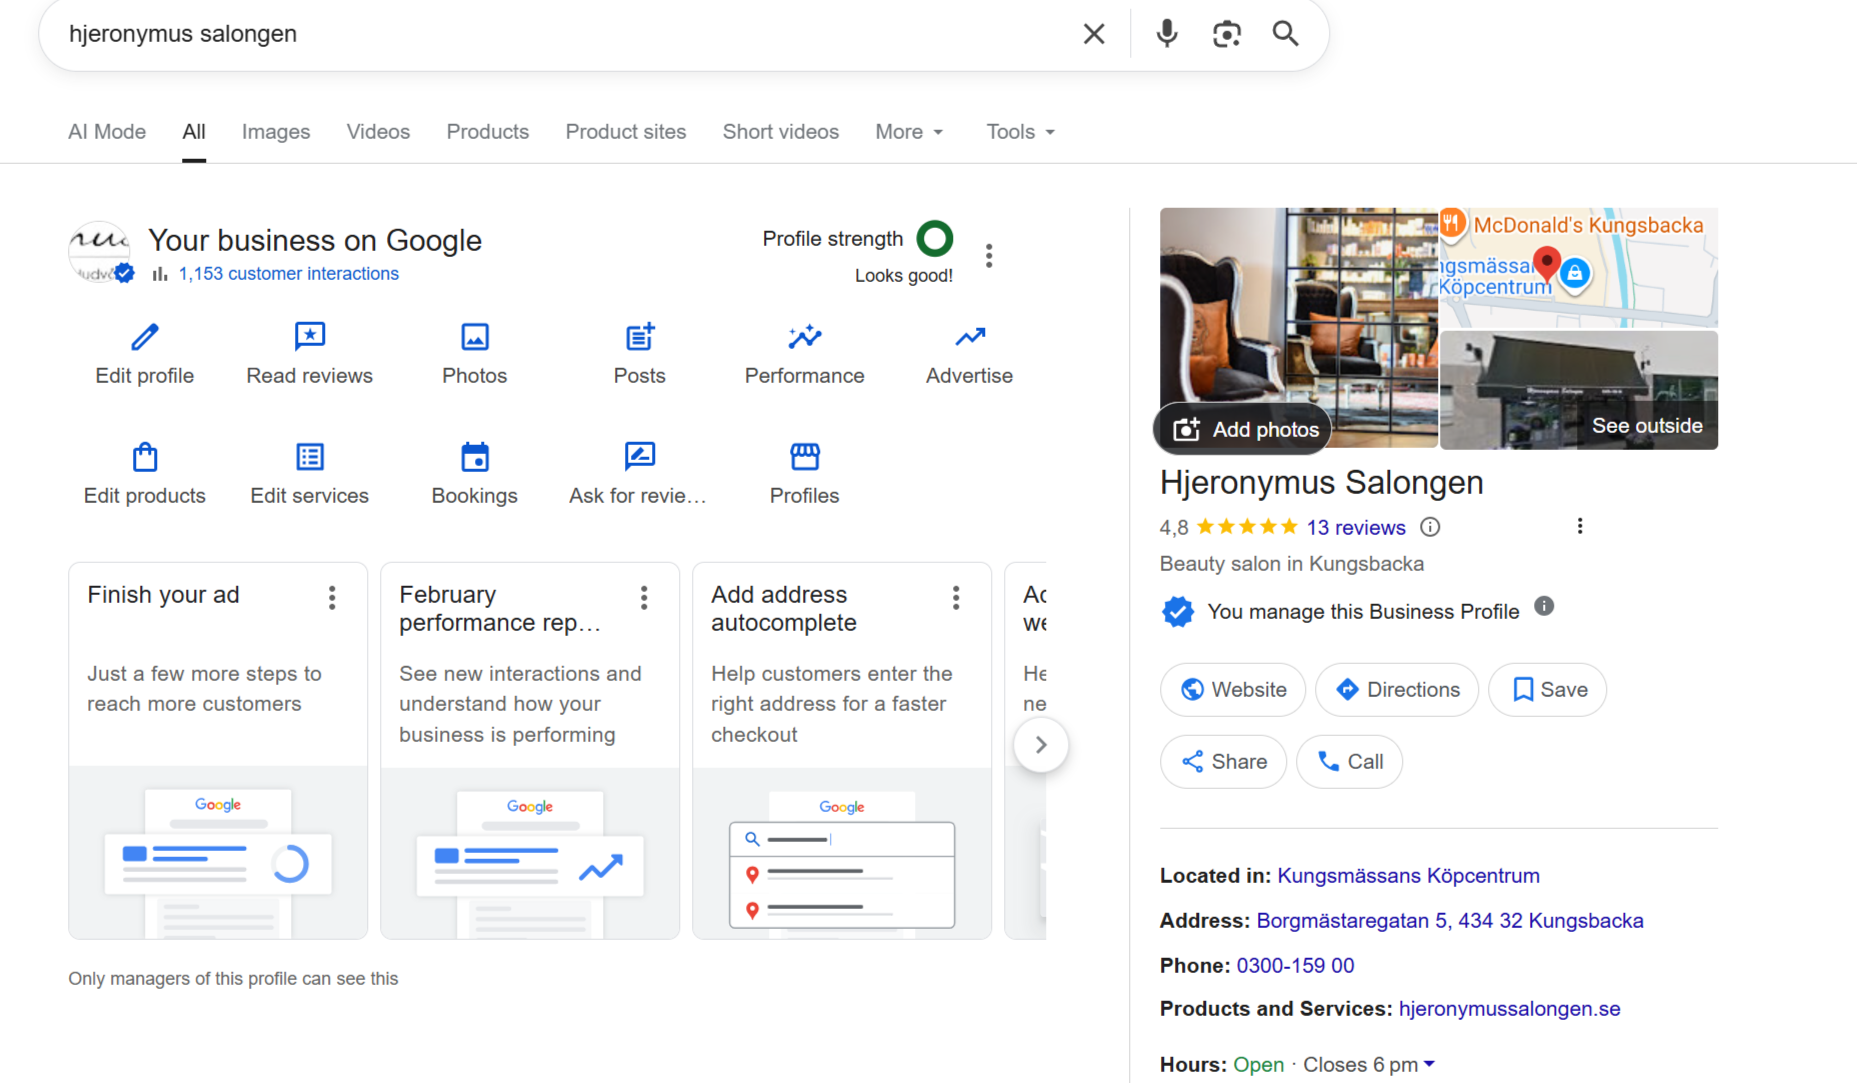Open 1,153 customer interactions link
This screenshot has height=1083, width=1857.
(x=289, y=274)
